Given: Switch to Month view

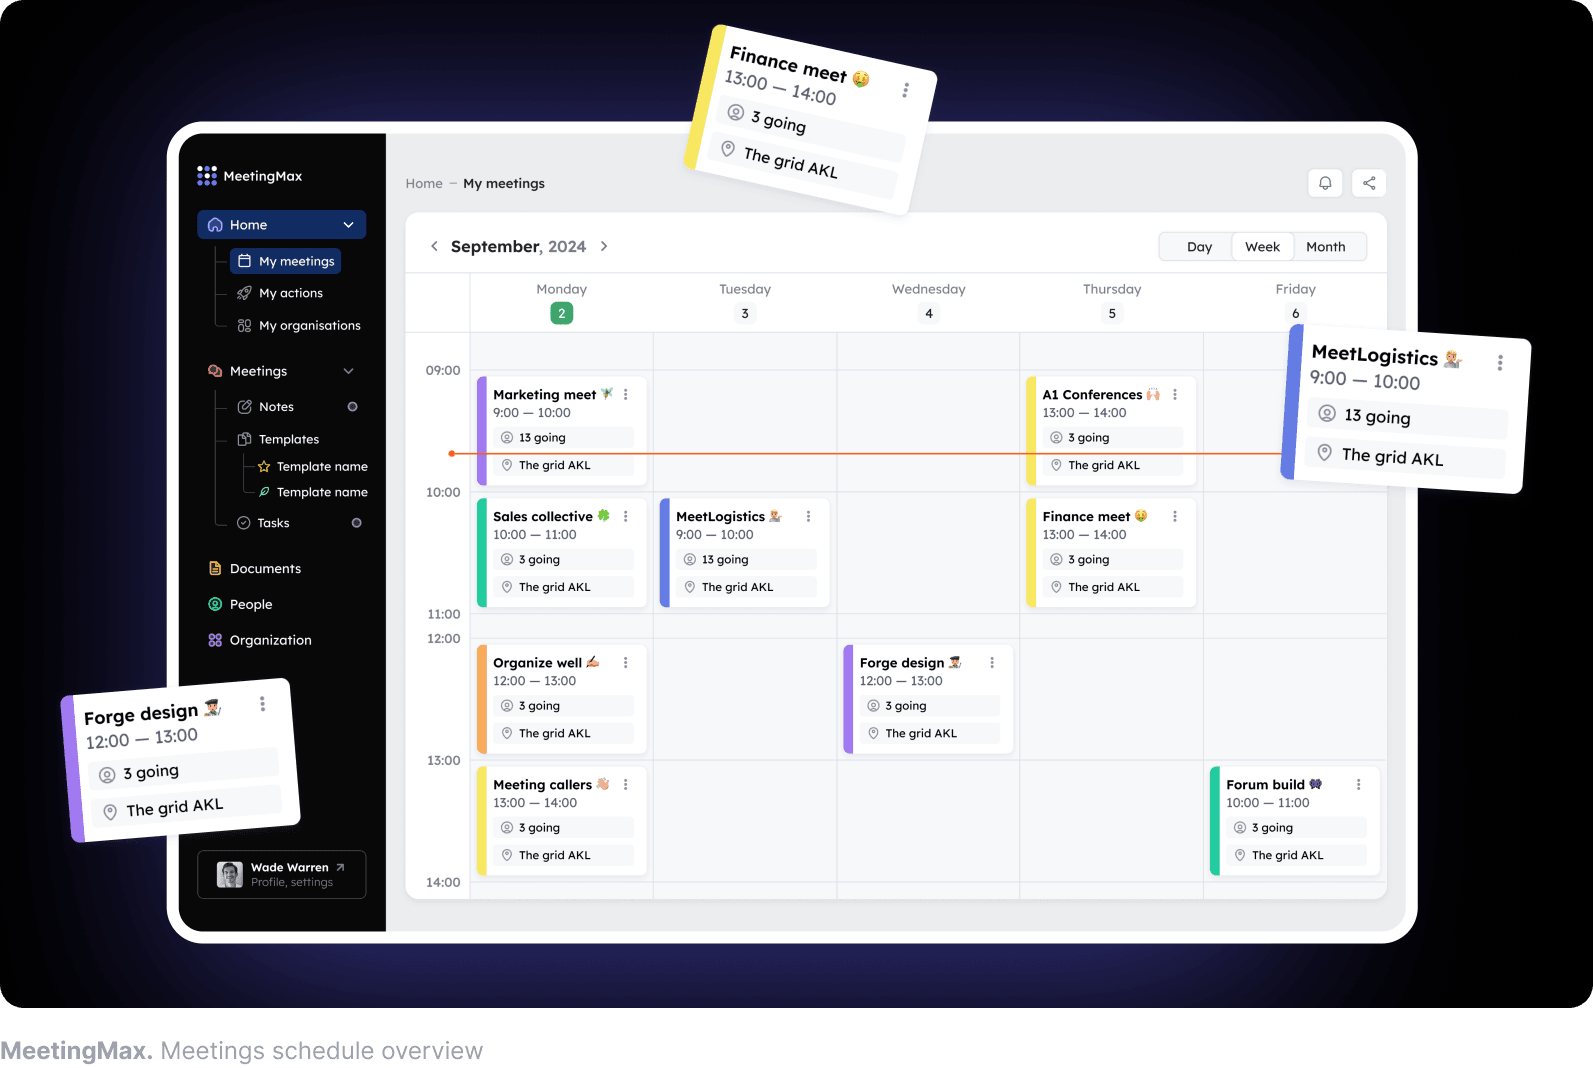Looking at the screenshot, I should (x=1326, y=247).
